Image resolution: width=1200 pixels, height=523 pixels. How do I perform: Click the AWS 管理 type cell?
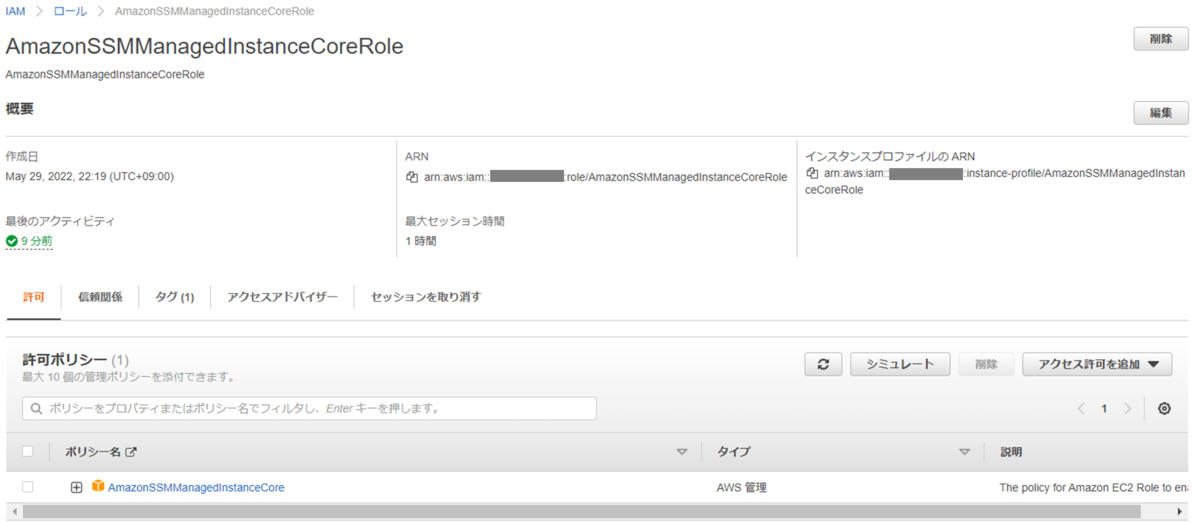coord(742,487)
